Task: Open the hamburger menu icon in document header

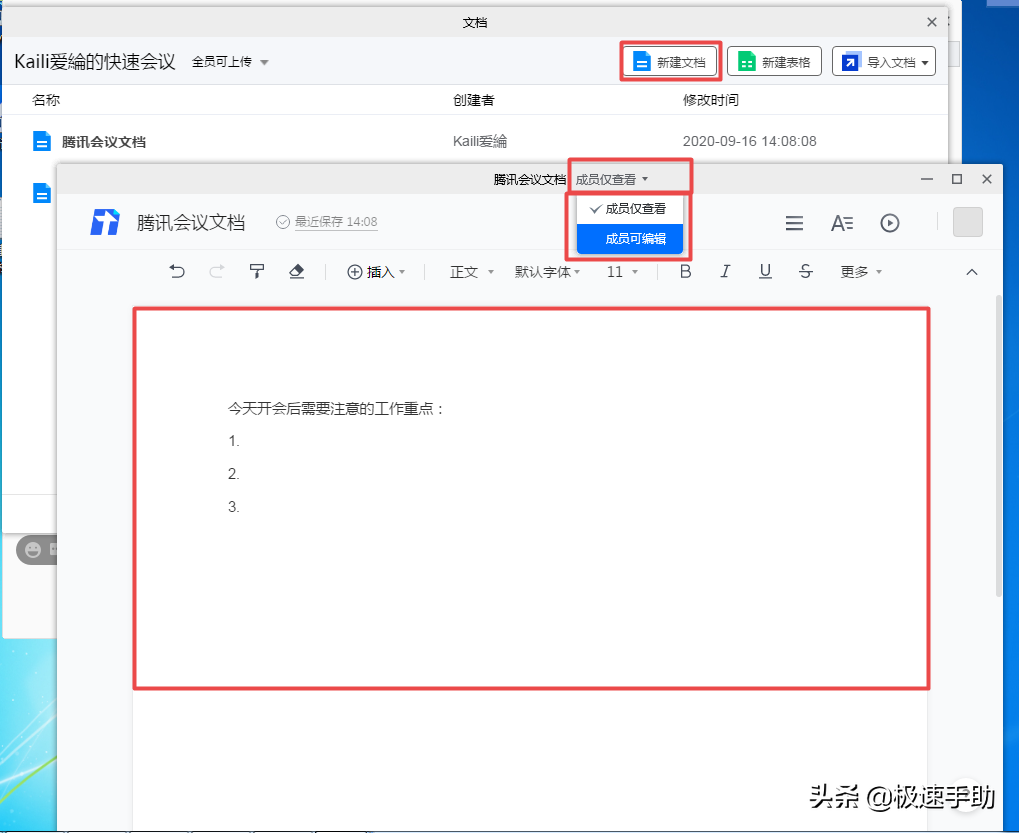Action: click(x=794, y=223)
